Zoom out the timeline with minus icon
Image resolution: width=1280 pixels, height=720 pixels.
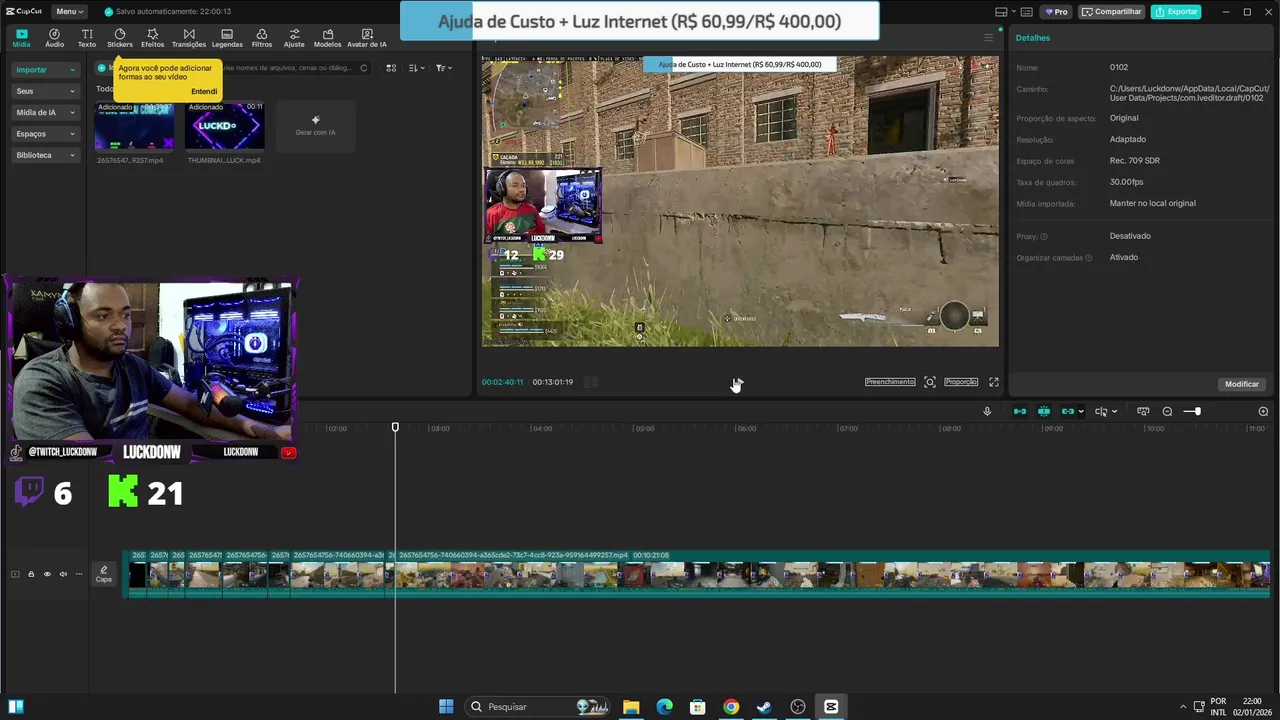tap(1167, 411)
